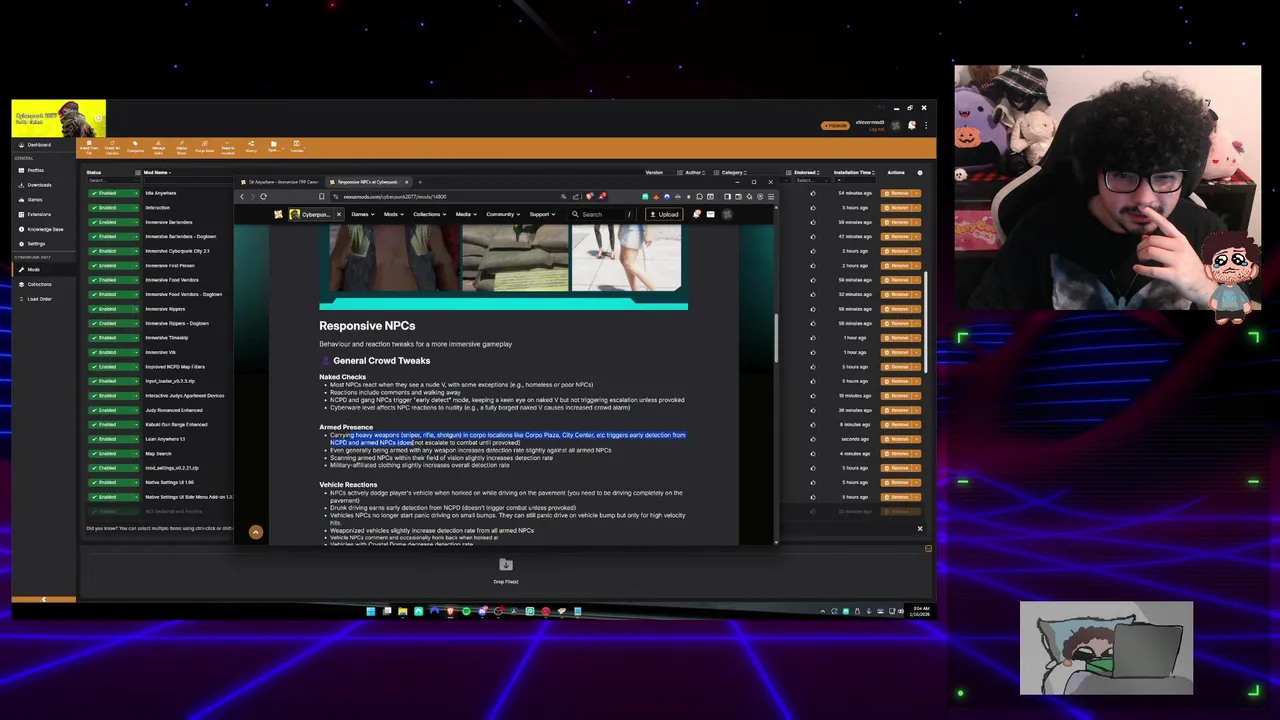Click History toolbar icon
Image resolution: width=1280 pixels, height=720 pixels.
click(x=251, y=147)
